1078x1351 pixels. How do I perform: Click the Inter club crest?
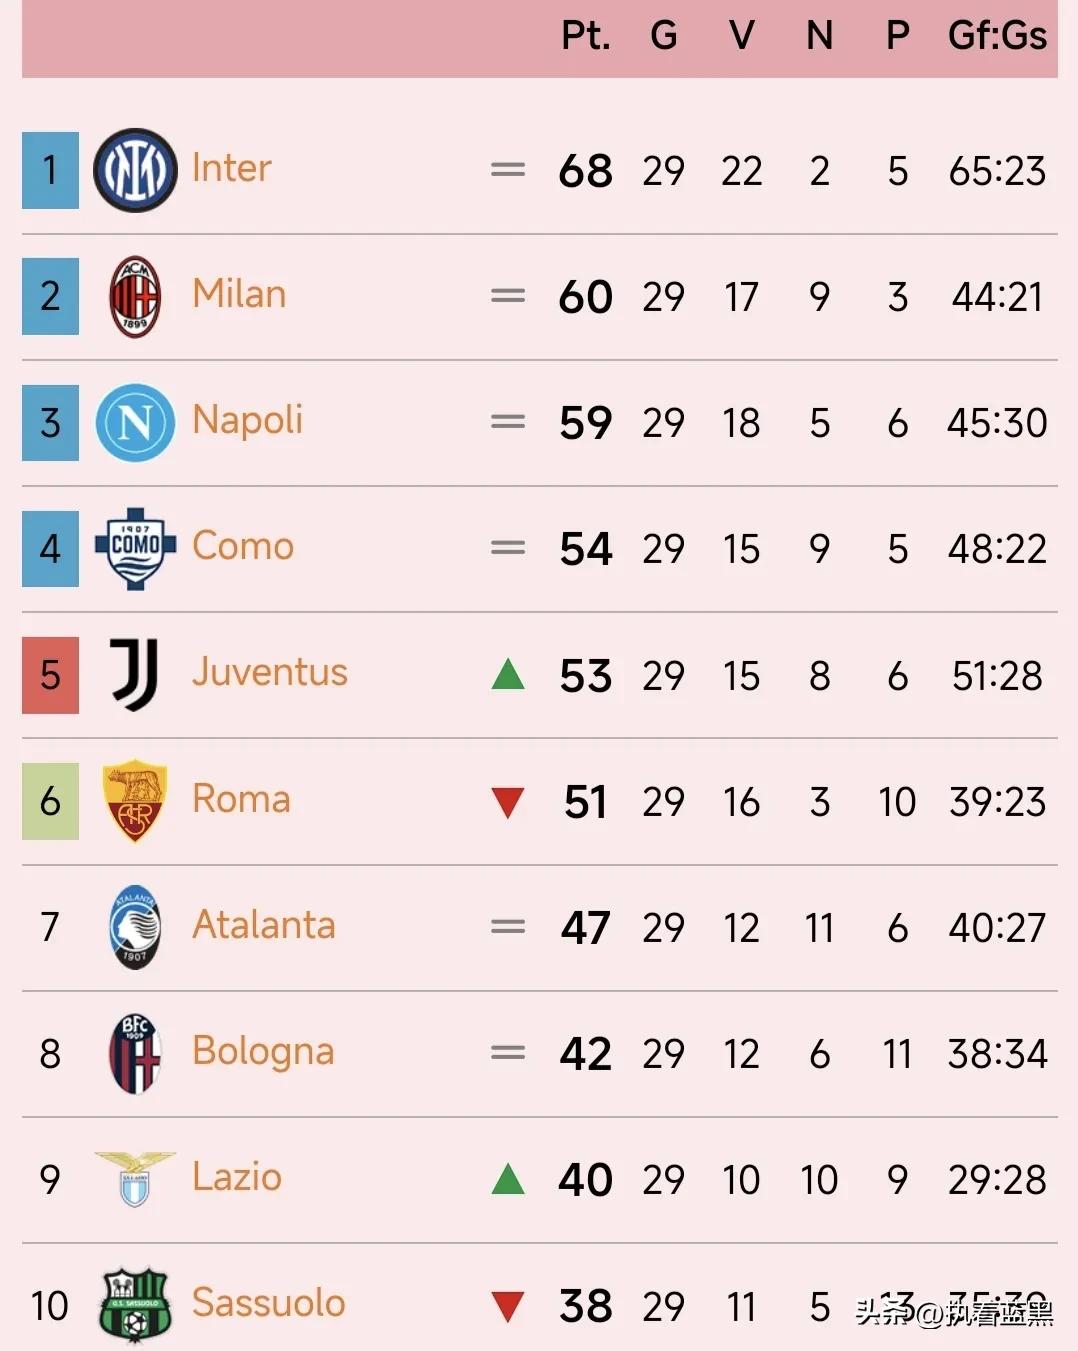[135, 170]
